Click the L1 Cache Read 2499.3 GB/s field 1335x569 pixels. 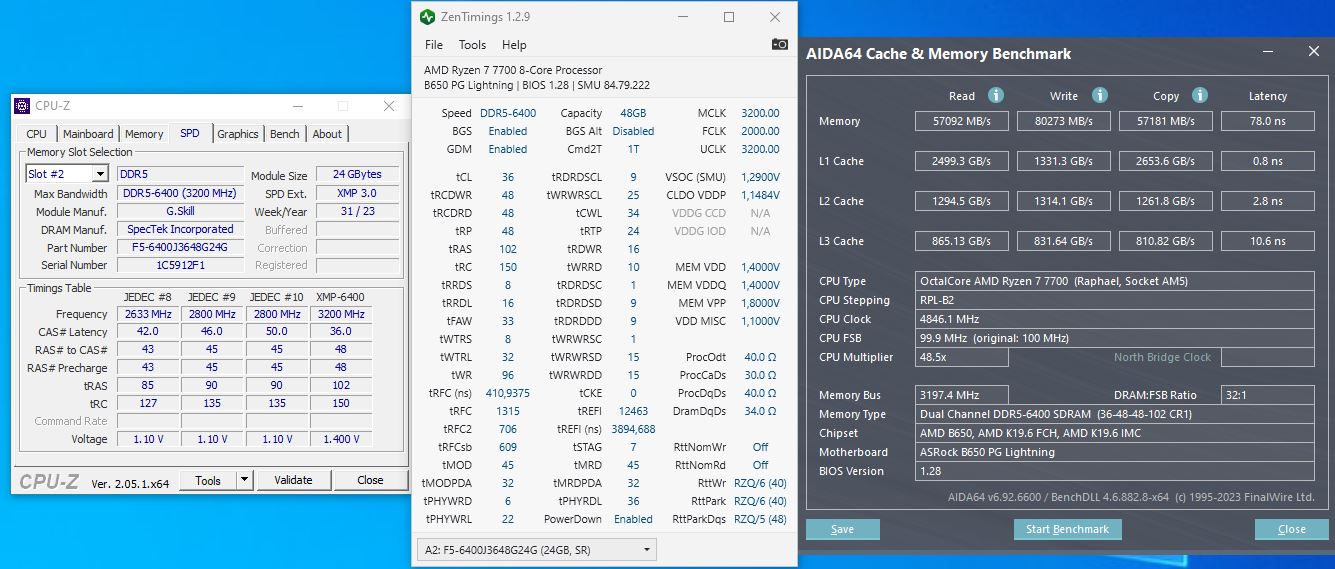[962, 161]
